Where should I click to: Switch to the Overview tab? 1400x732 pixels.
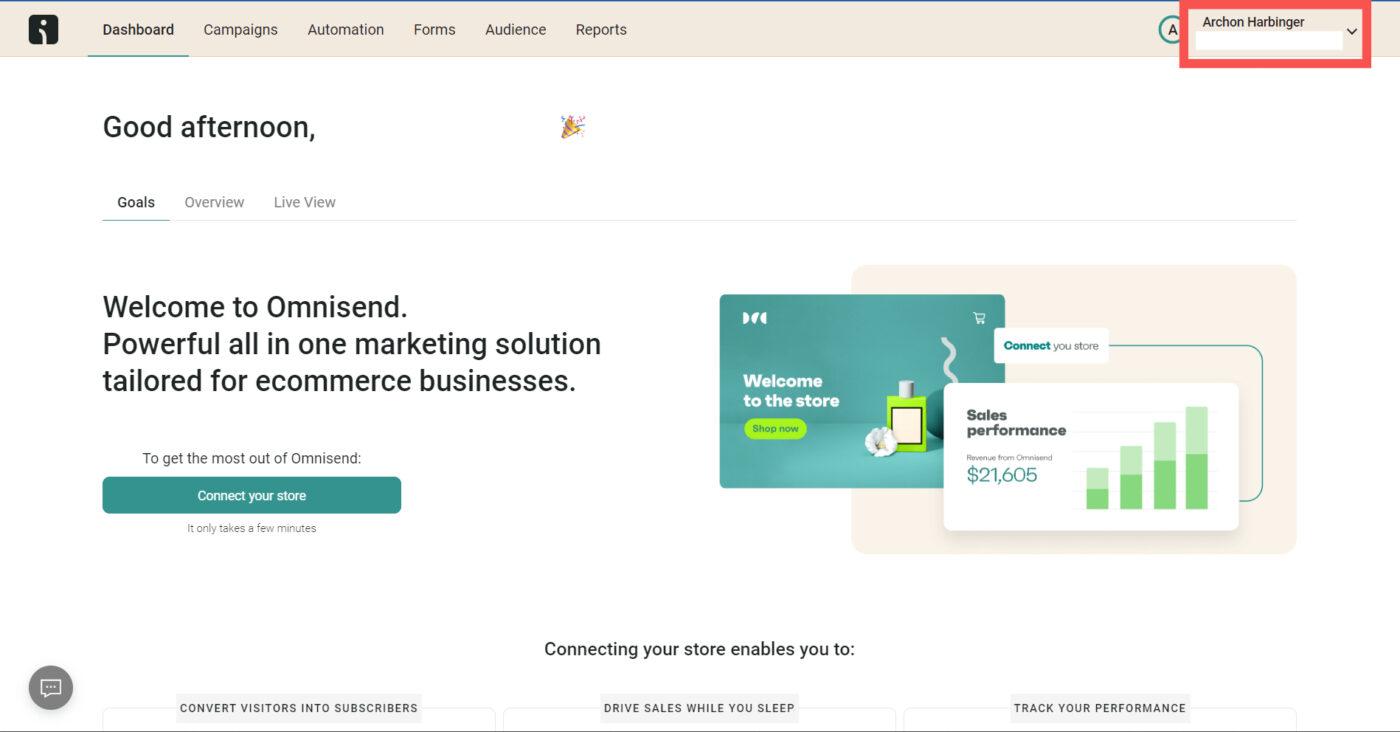point(214,202)
